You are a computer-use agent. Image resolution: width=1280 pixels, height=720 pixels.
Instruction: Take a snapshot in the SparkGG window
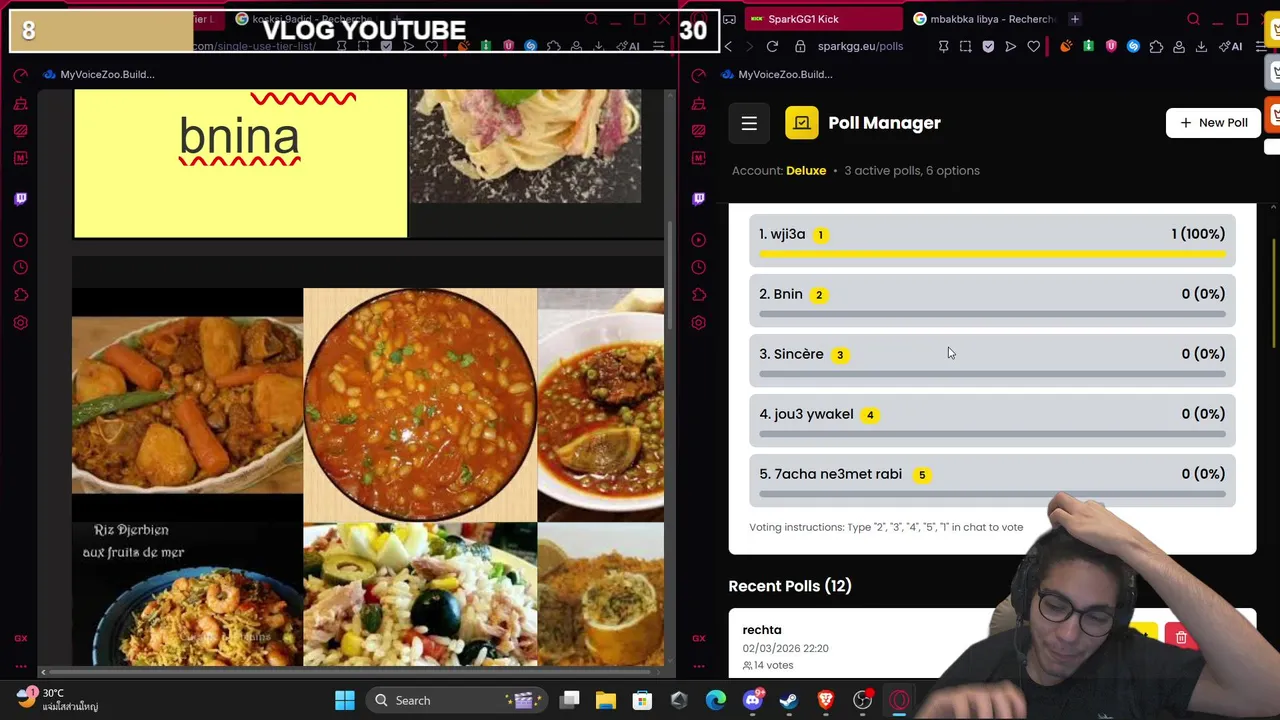click(x=965, y=46)
